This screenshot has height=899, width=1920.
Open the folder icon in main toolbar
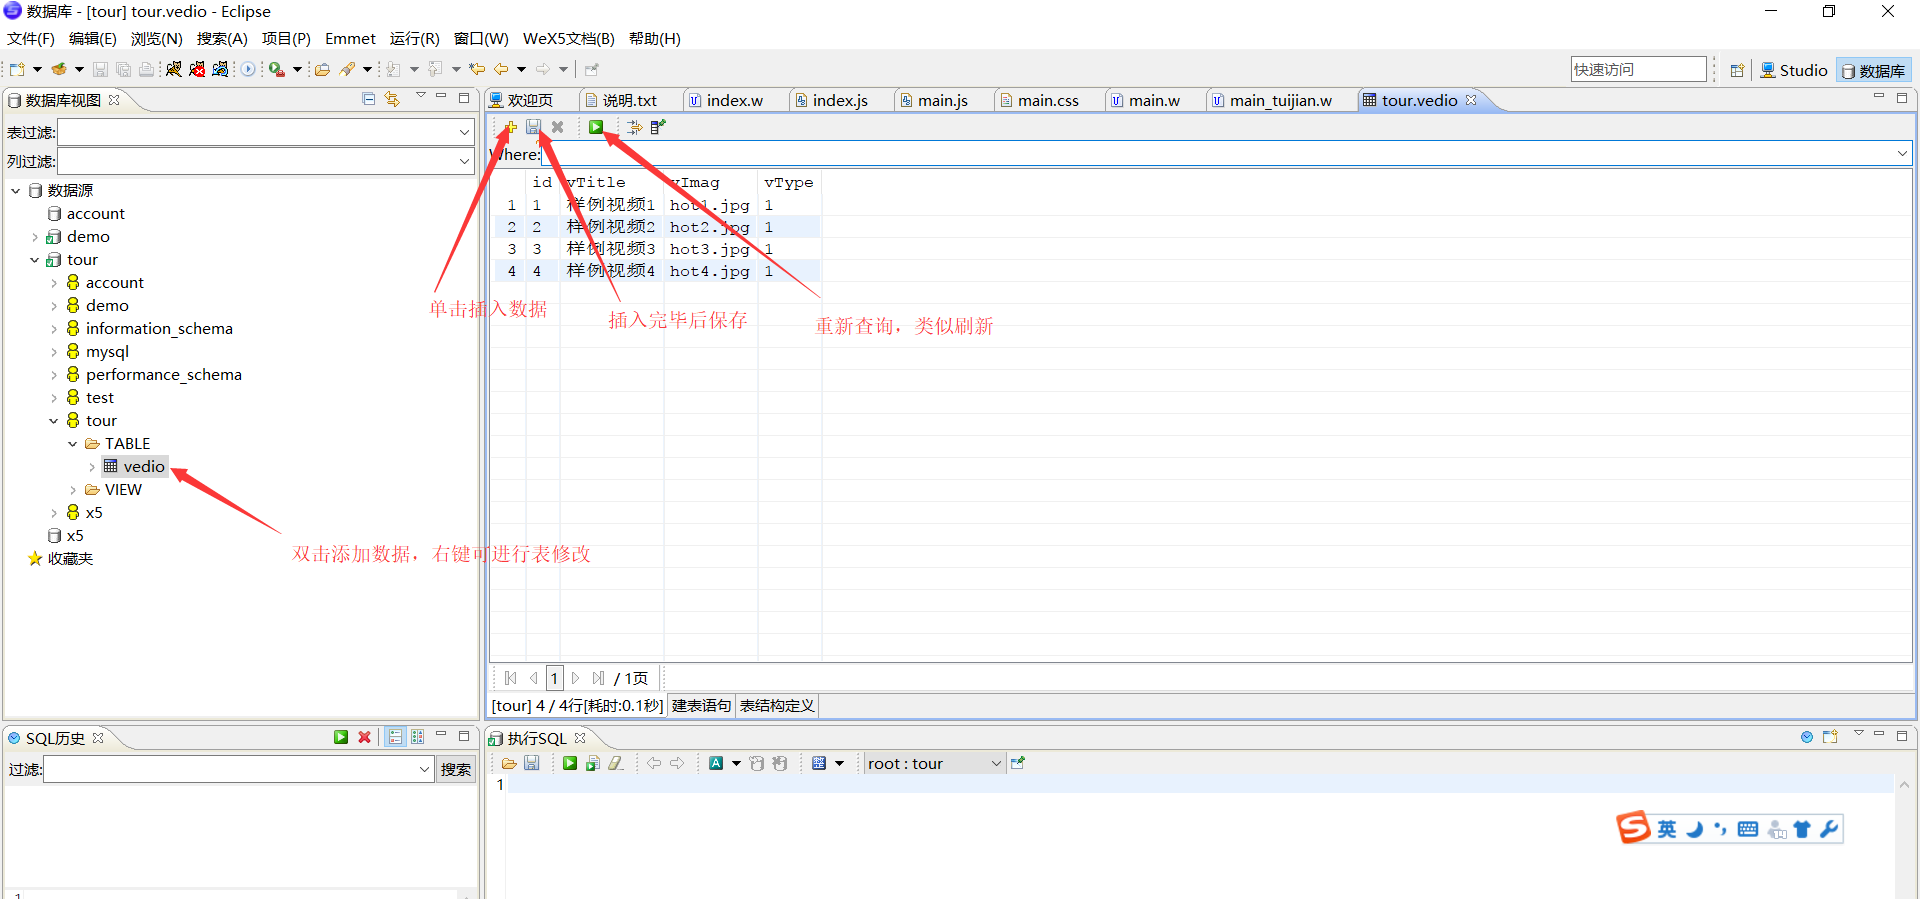(x=322, y=69)
